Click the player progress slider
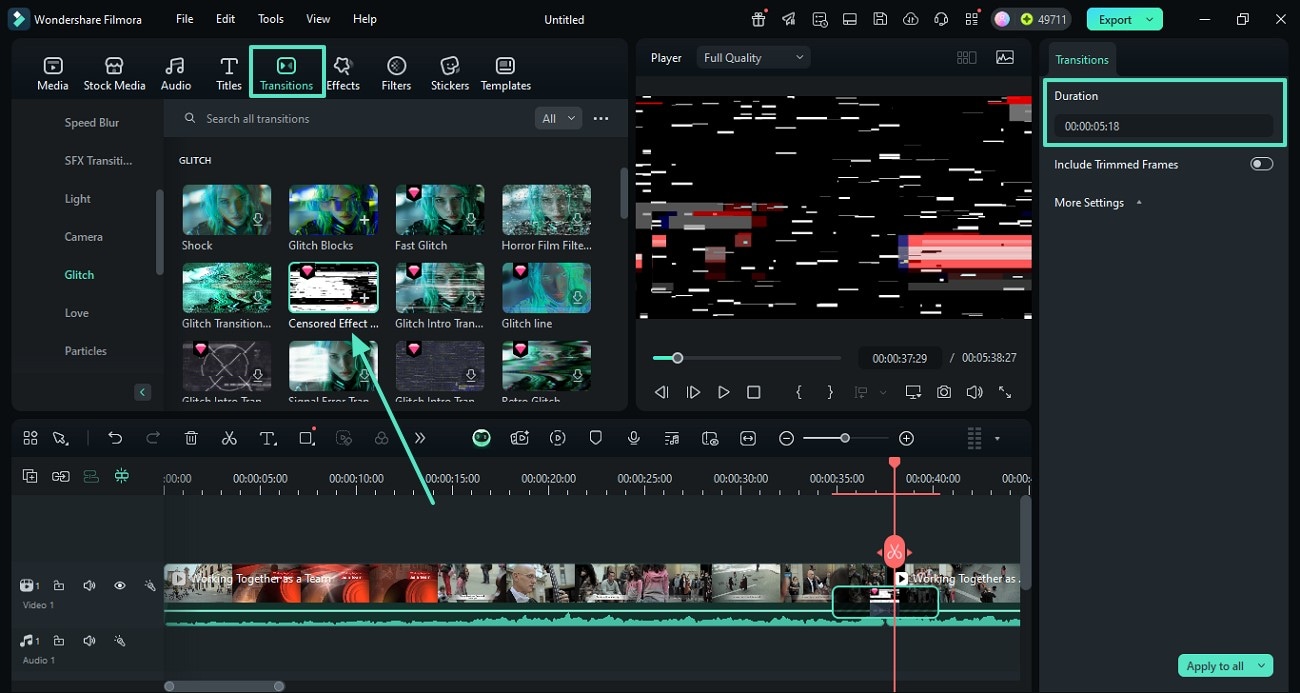This screenshot has width=1300, height=693. [x=747, y=358]
